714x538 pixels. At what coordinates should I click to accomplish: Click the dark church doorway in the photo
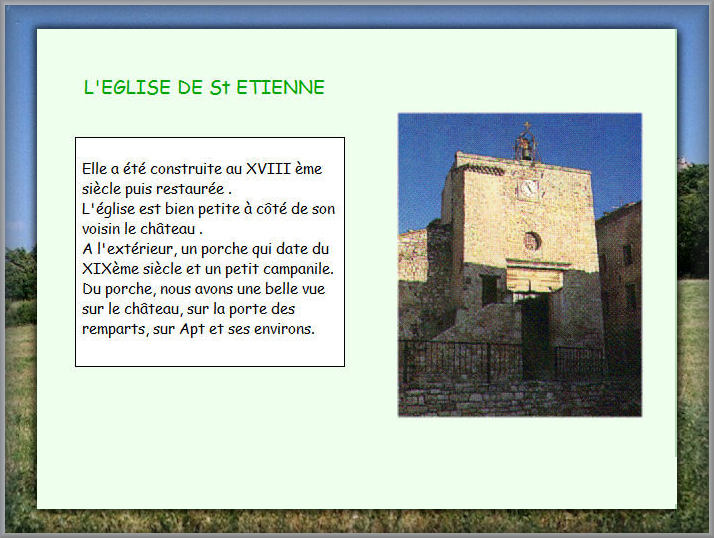tap(534, 335)
